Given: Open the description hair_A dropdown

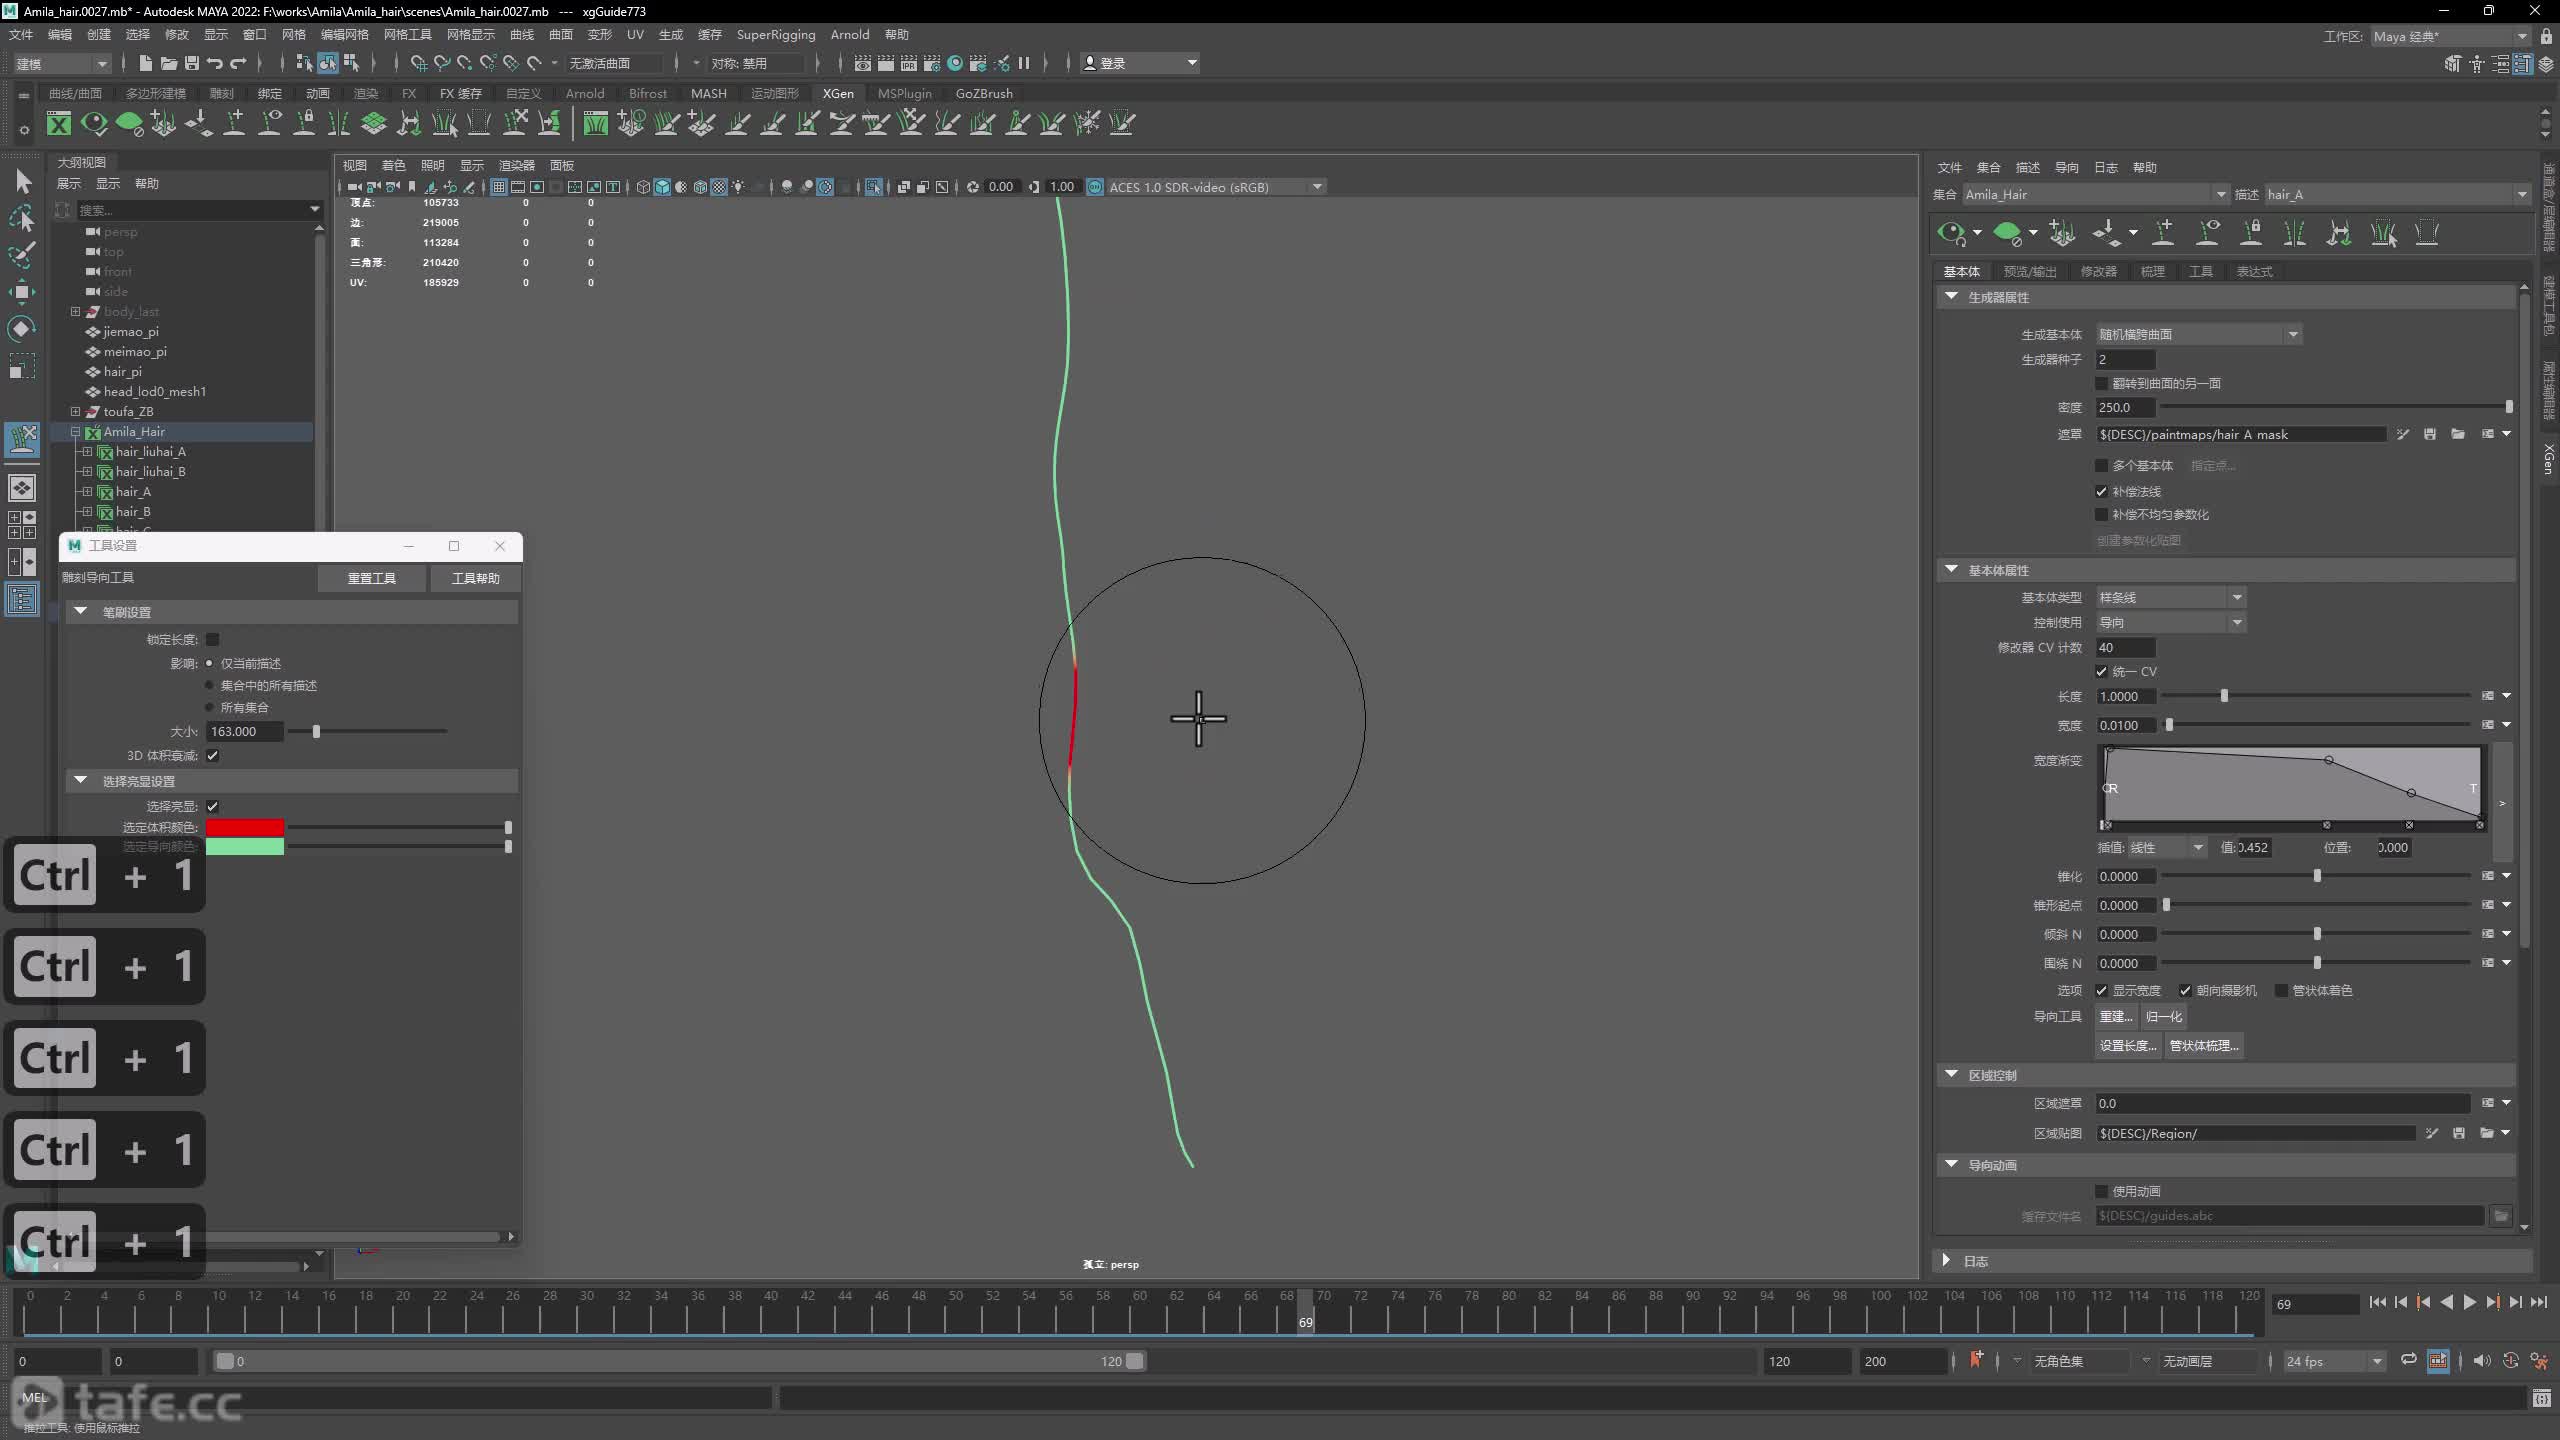Looking at the screenshot, I should [2397, 194].
